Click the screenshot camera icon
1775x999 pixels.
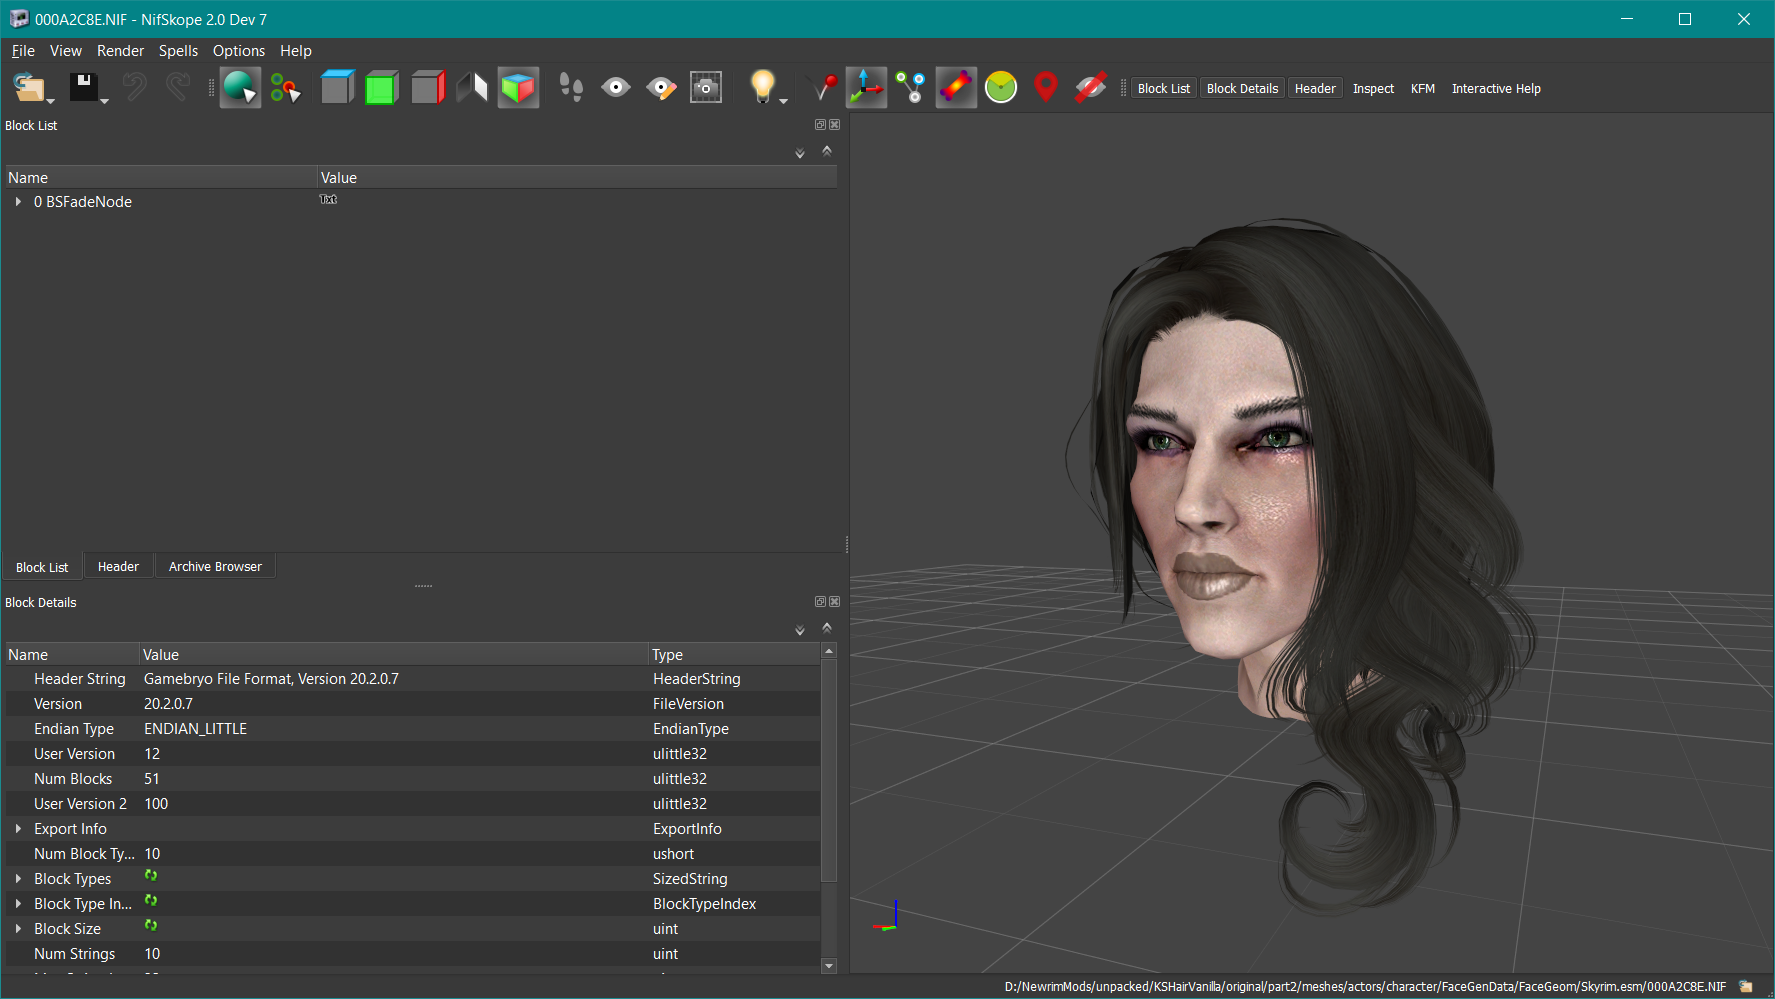(706, 88)
